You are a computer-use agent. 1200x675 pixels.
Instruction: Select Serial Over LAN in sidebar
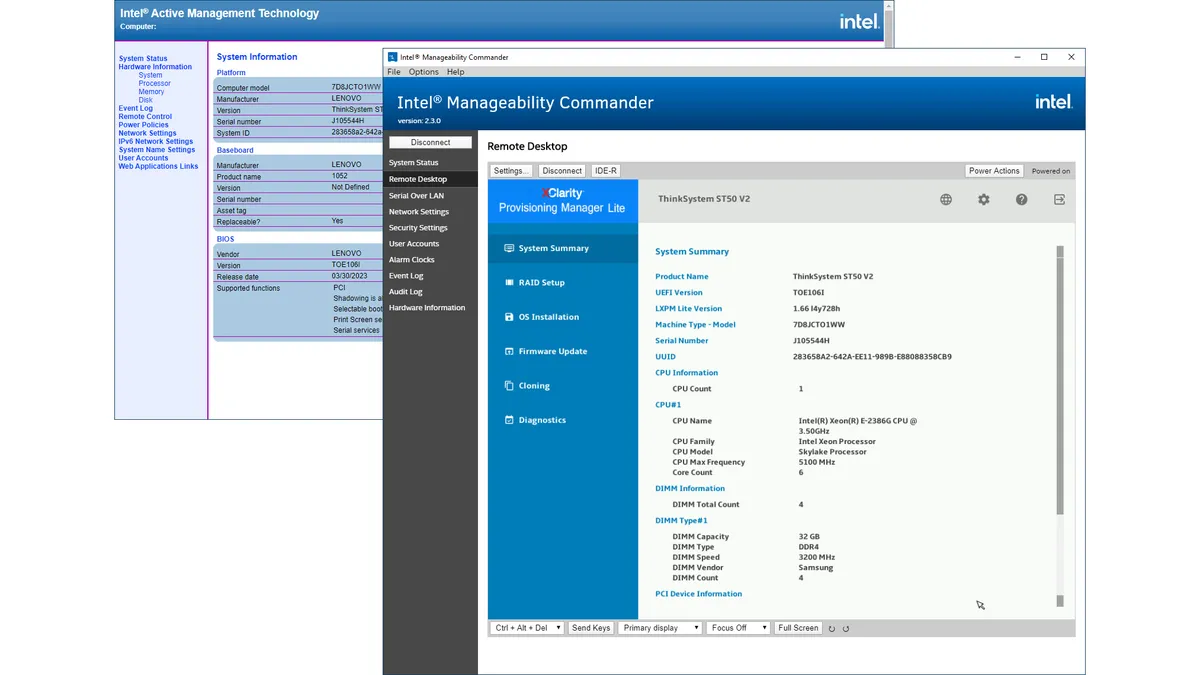click(x=416, y=196)
